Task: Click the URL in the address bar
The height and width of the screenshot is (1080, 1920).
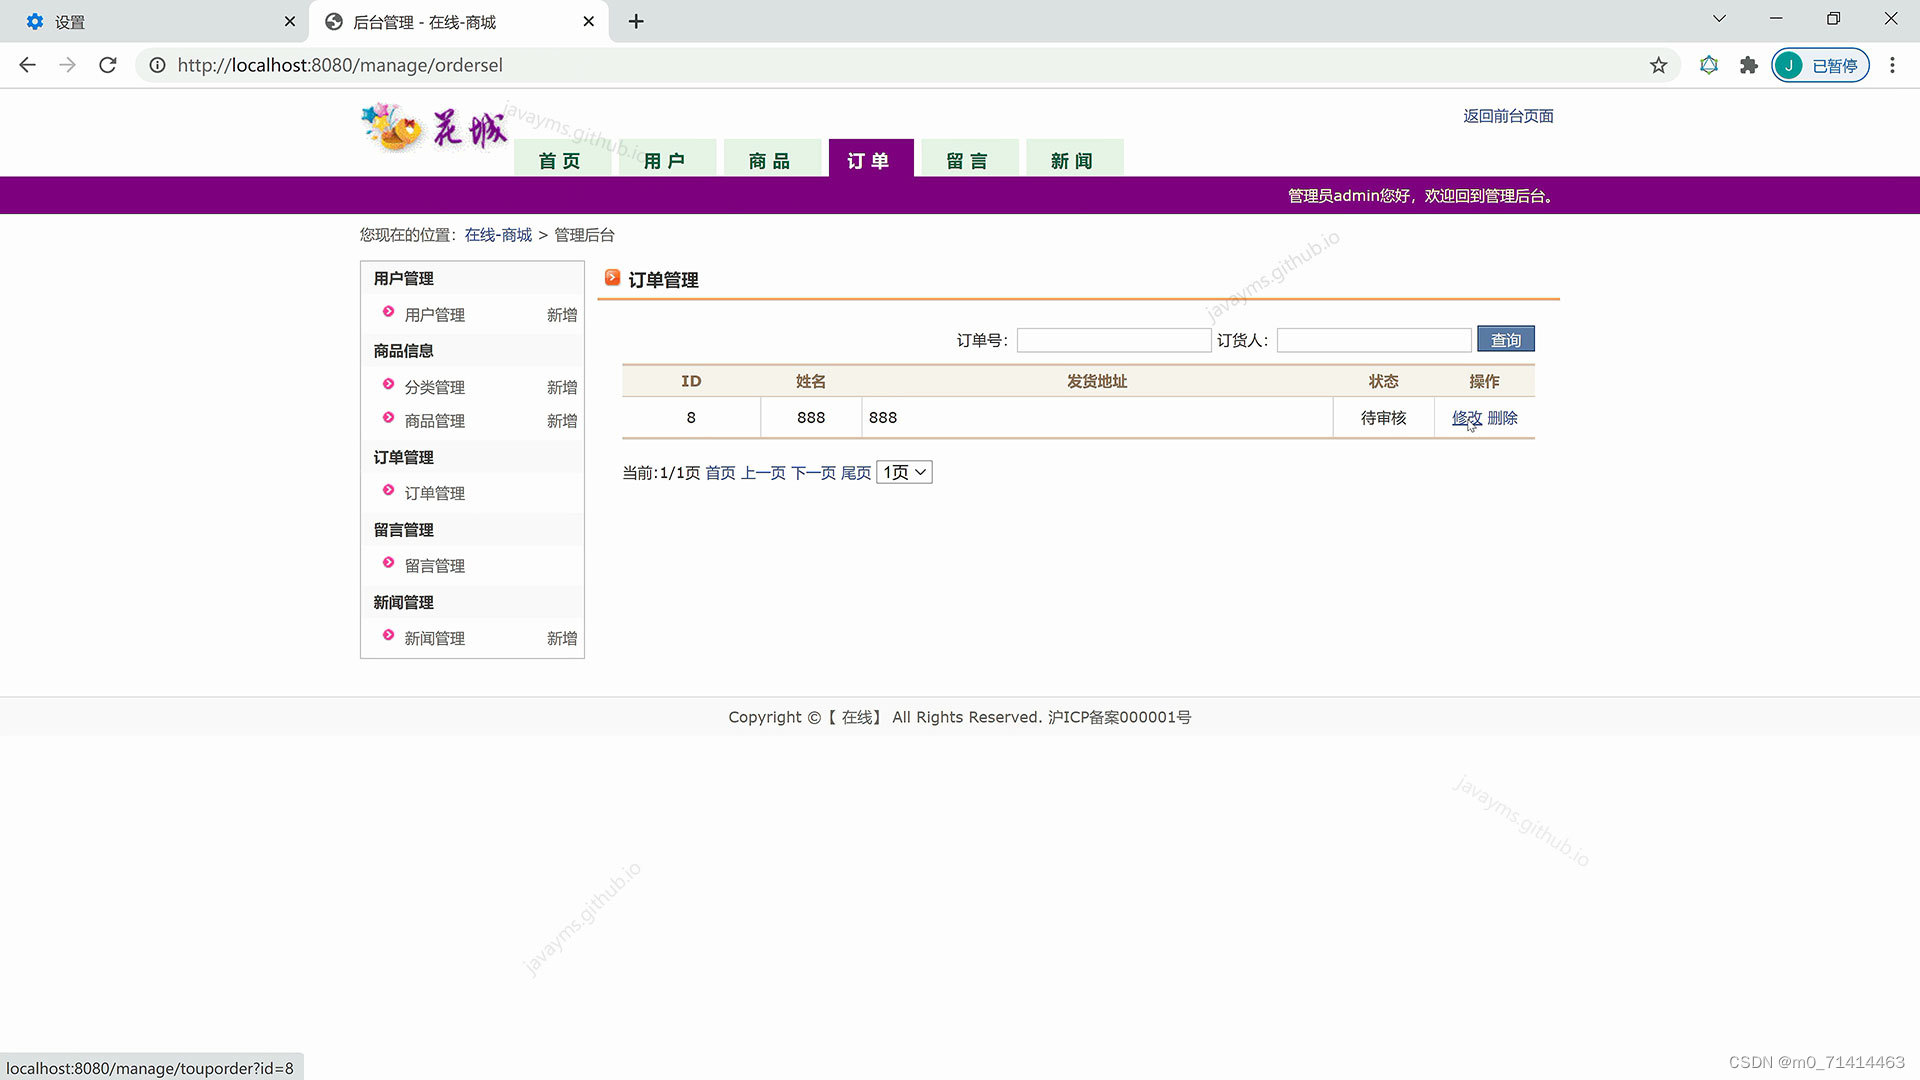Action: (x=340, y=65)
